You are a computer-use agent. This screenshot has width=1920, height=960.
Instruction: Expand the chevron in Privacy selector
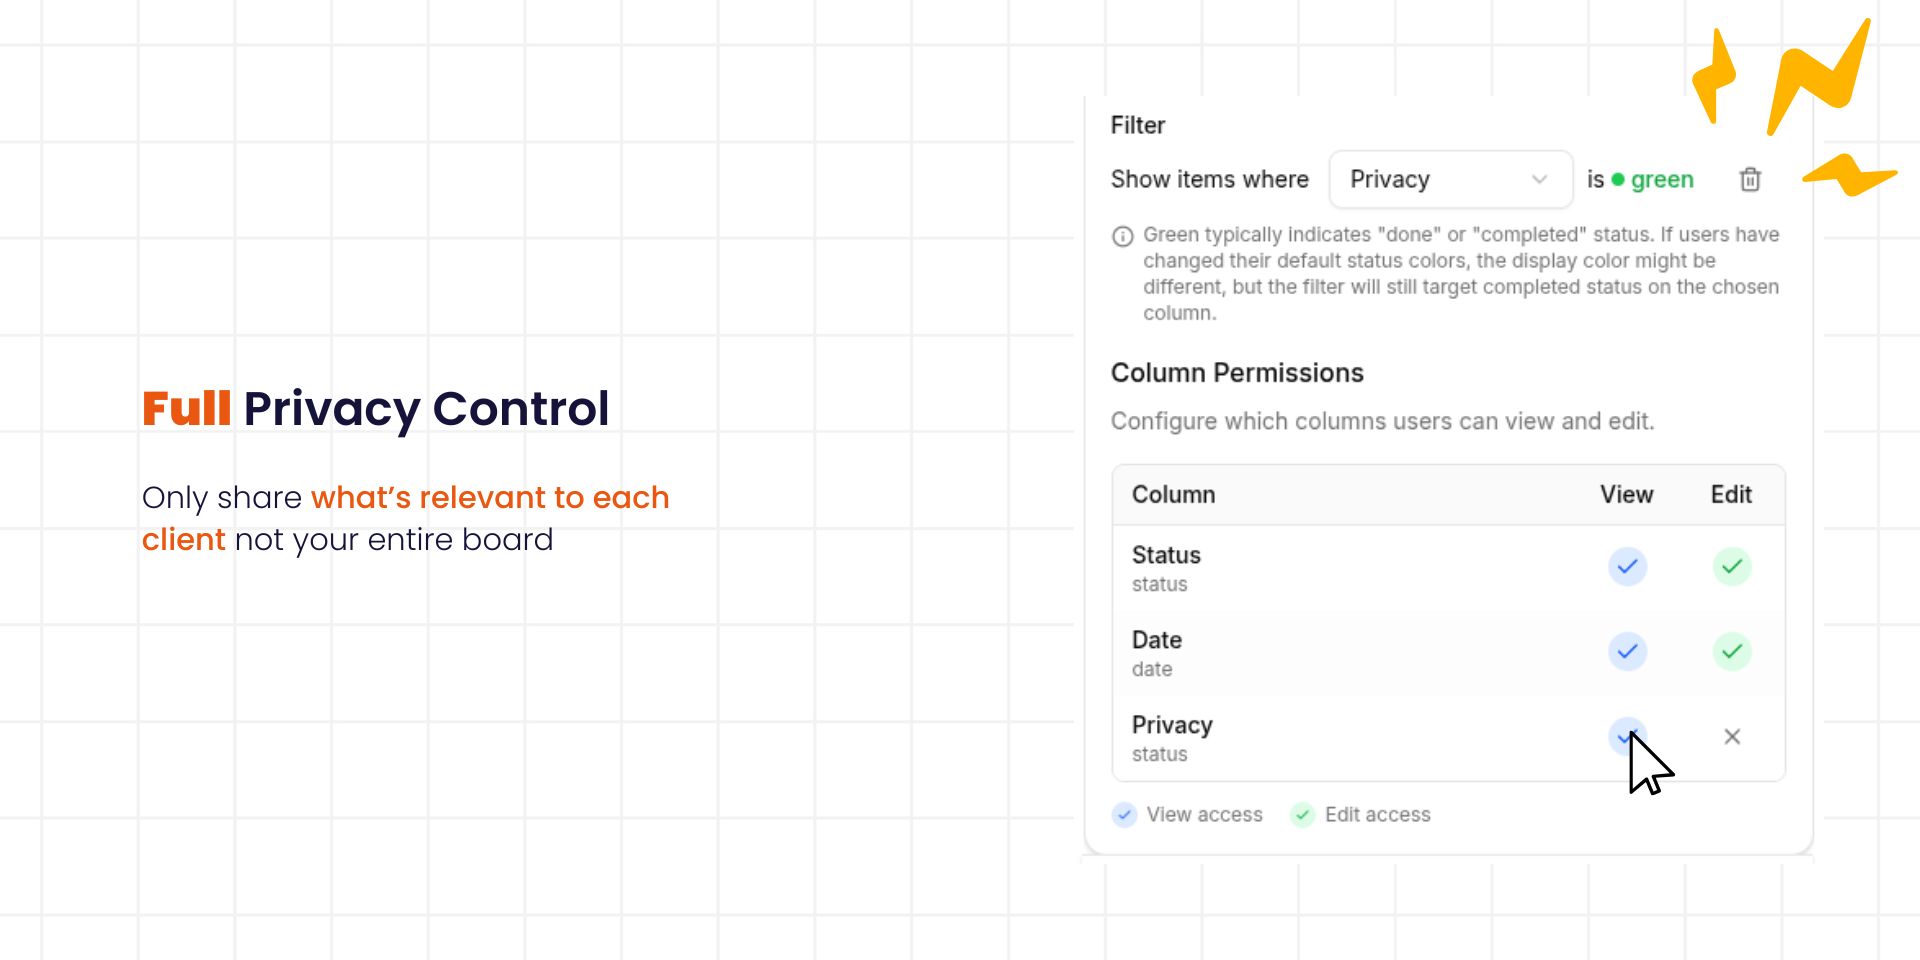point(1539,180)
